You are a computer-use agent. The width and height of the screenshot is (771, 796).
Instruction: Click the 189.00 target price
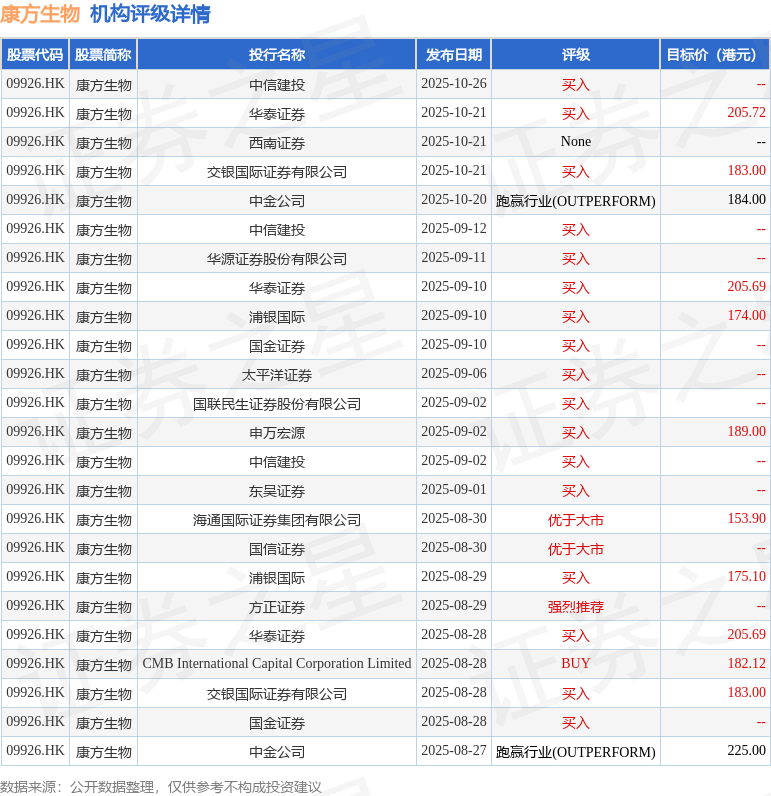point(746,431)
